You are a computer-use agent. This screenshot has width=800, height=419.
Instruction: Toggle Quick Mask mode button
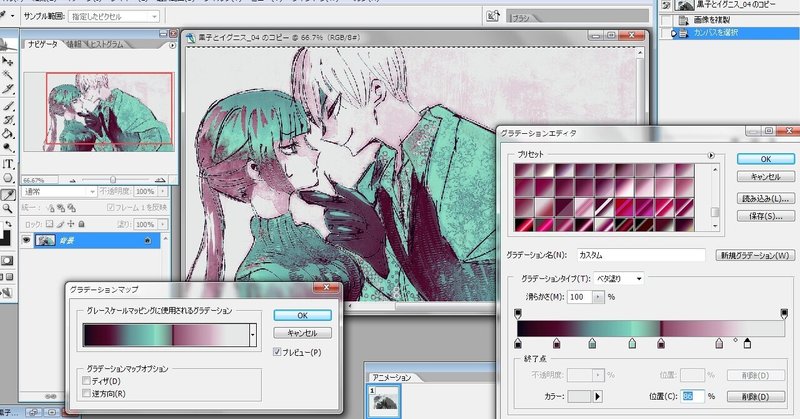(7, 260)
